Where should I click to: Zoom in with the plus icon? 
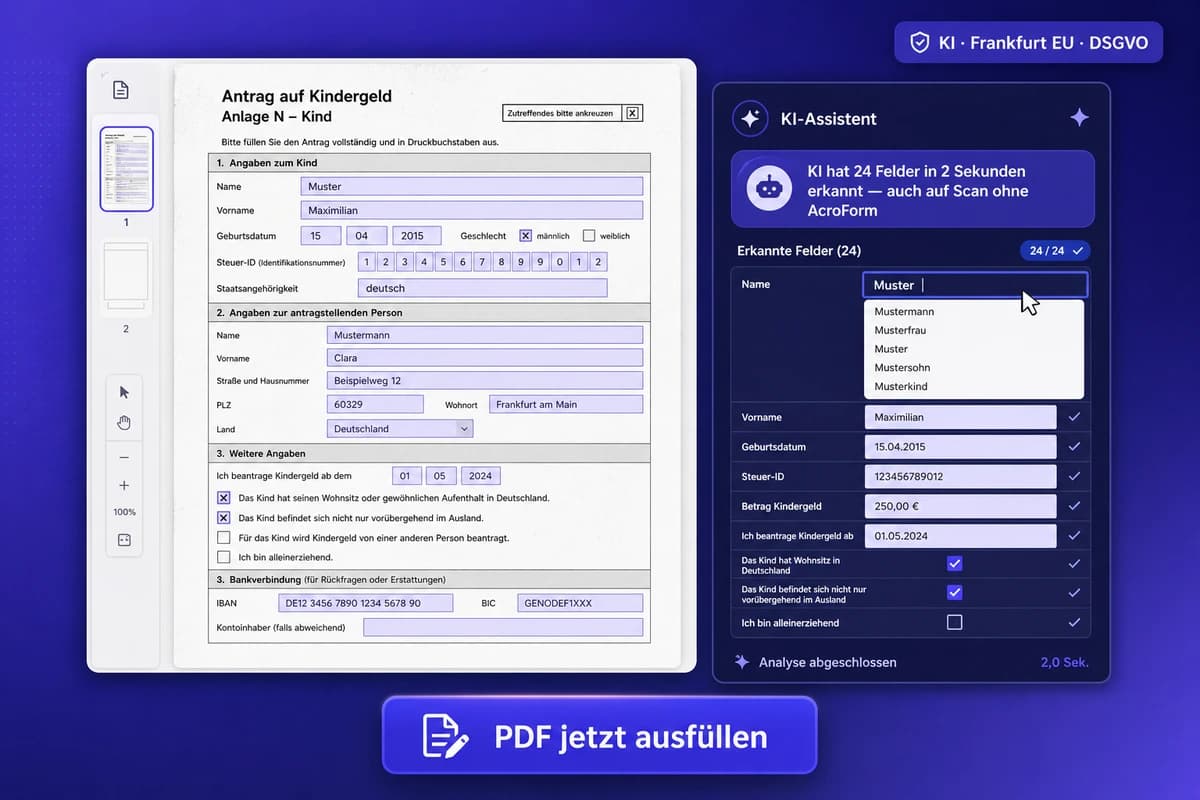tap(124, 486)
